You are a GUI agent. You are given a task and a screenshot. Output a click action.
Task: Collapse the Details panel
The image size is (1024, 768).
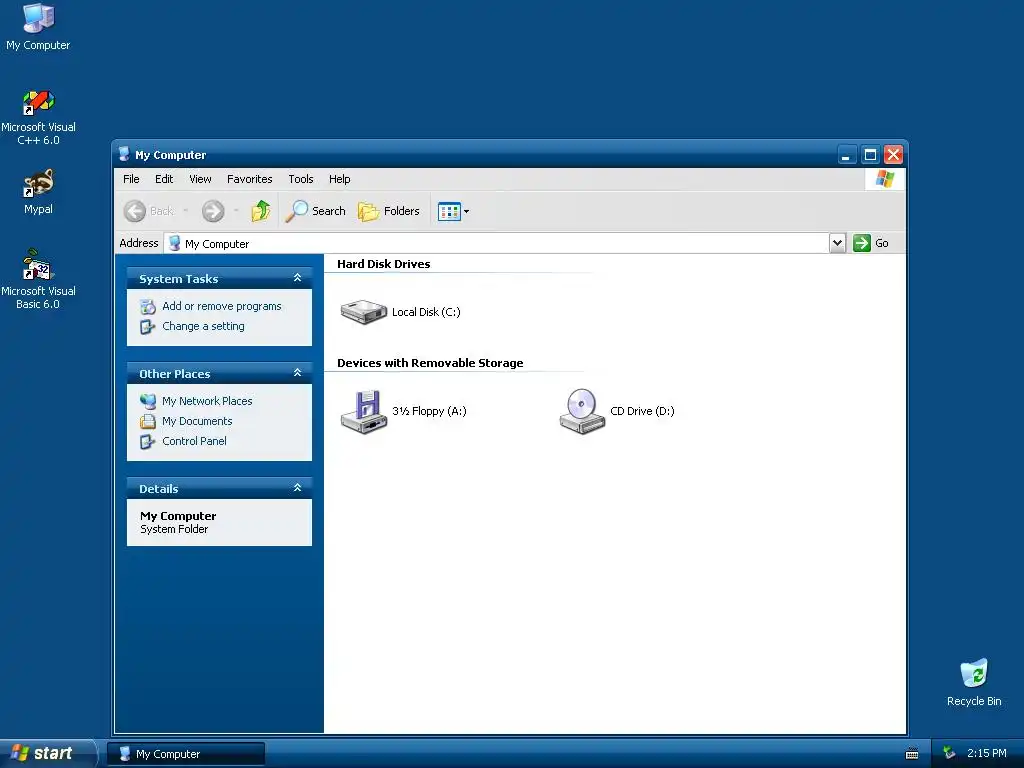pos(297,488)
